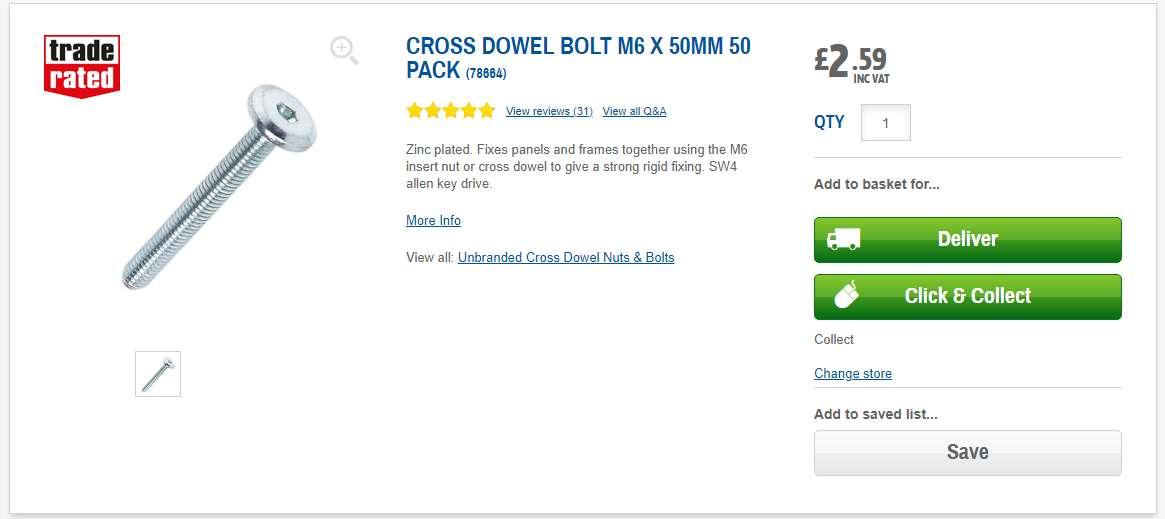Open the View all Q&A link

pos(634,111)
